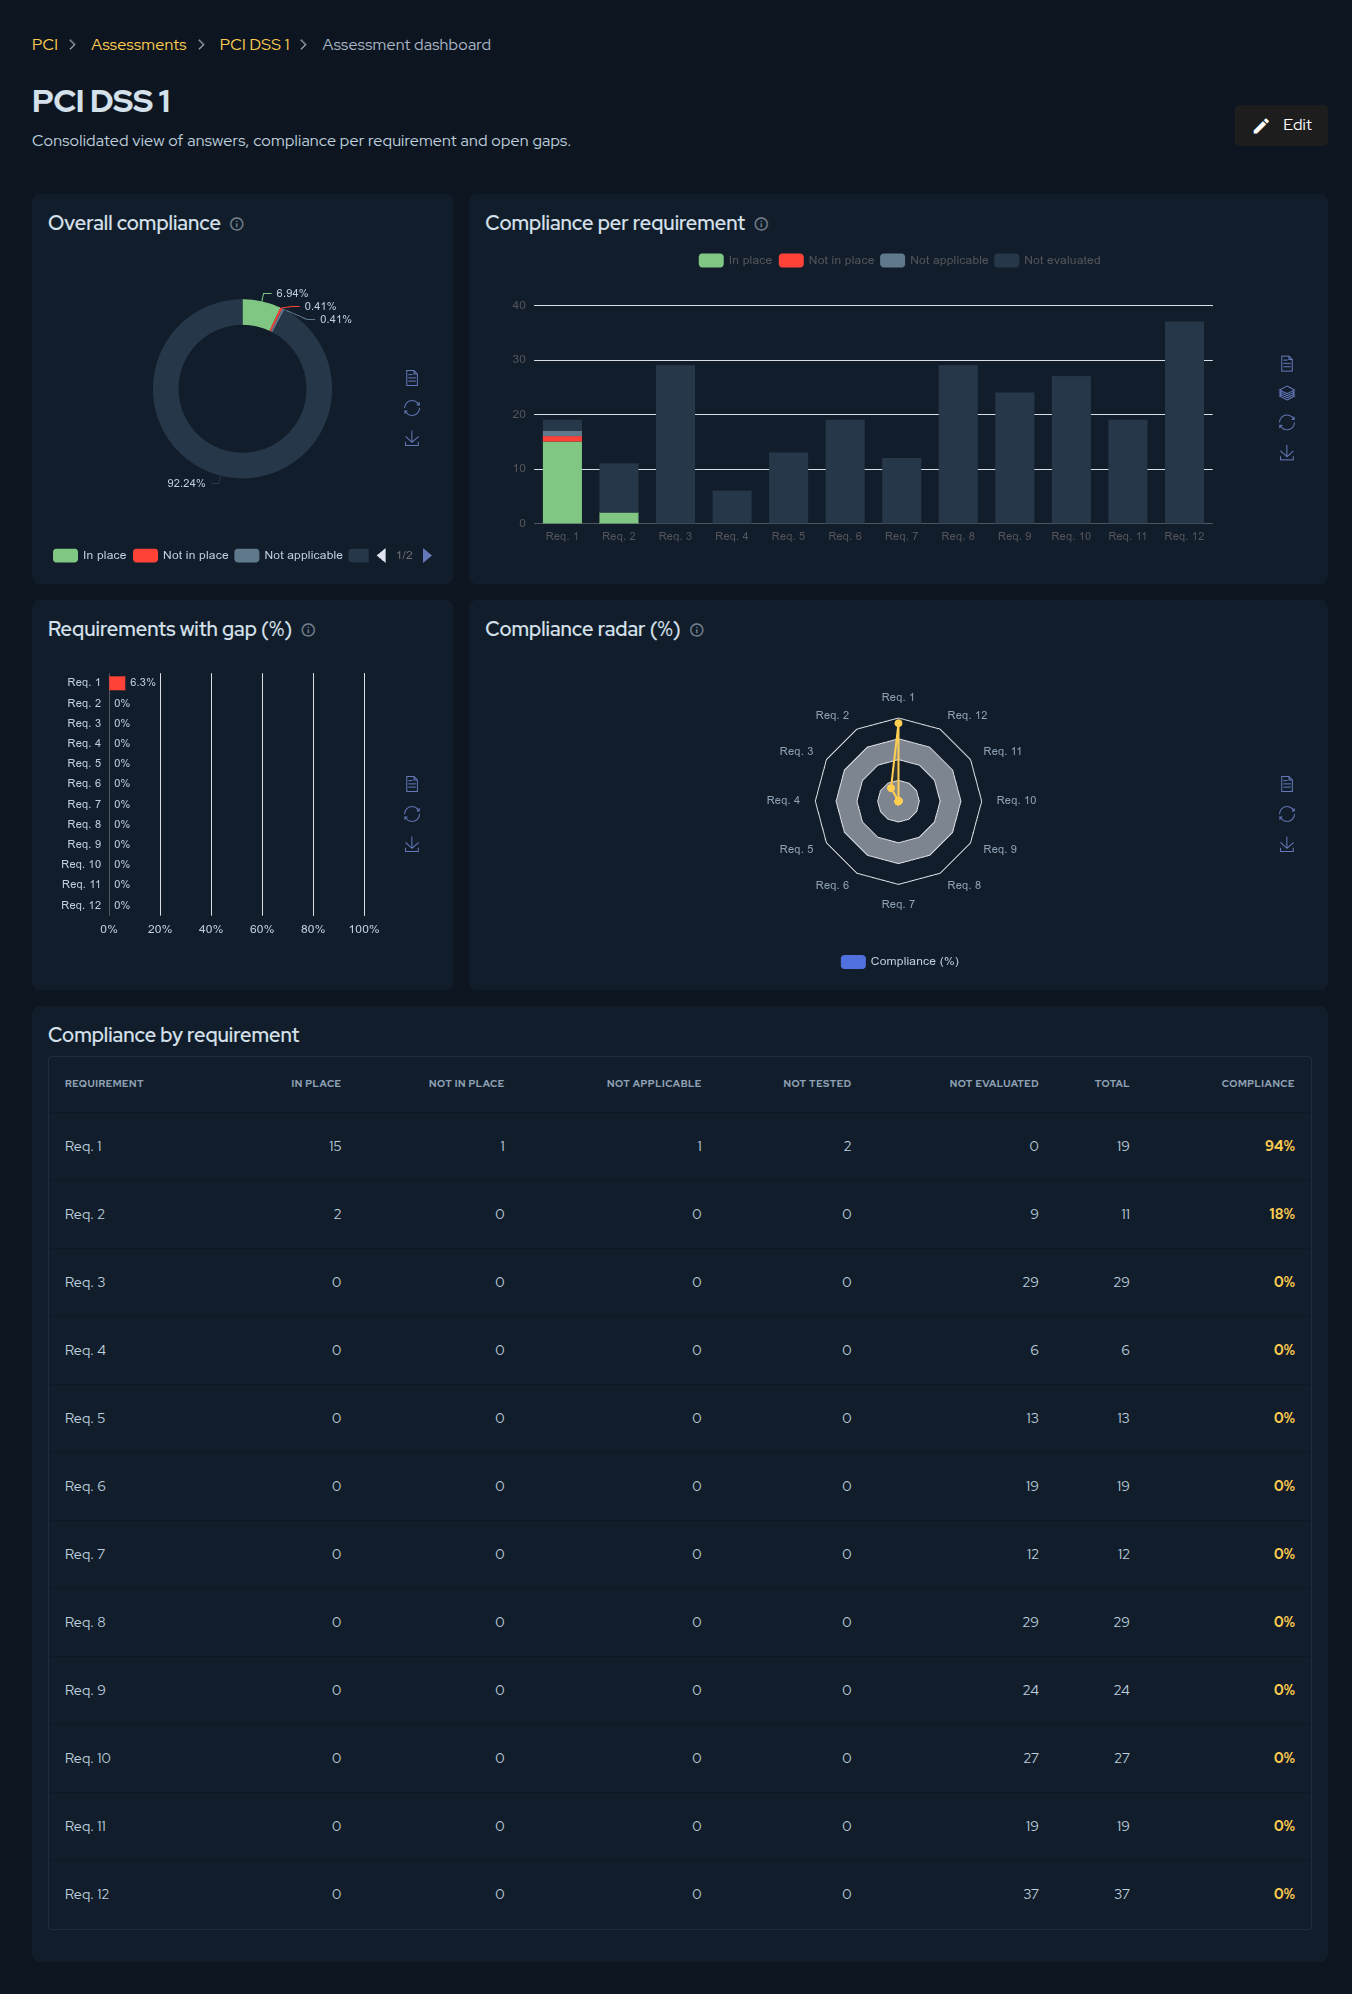Select Req. 2 row in compliance table
This screenshot has height=1994, width=1352.
pyautogui.click(x=680, y=1214)
